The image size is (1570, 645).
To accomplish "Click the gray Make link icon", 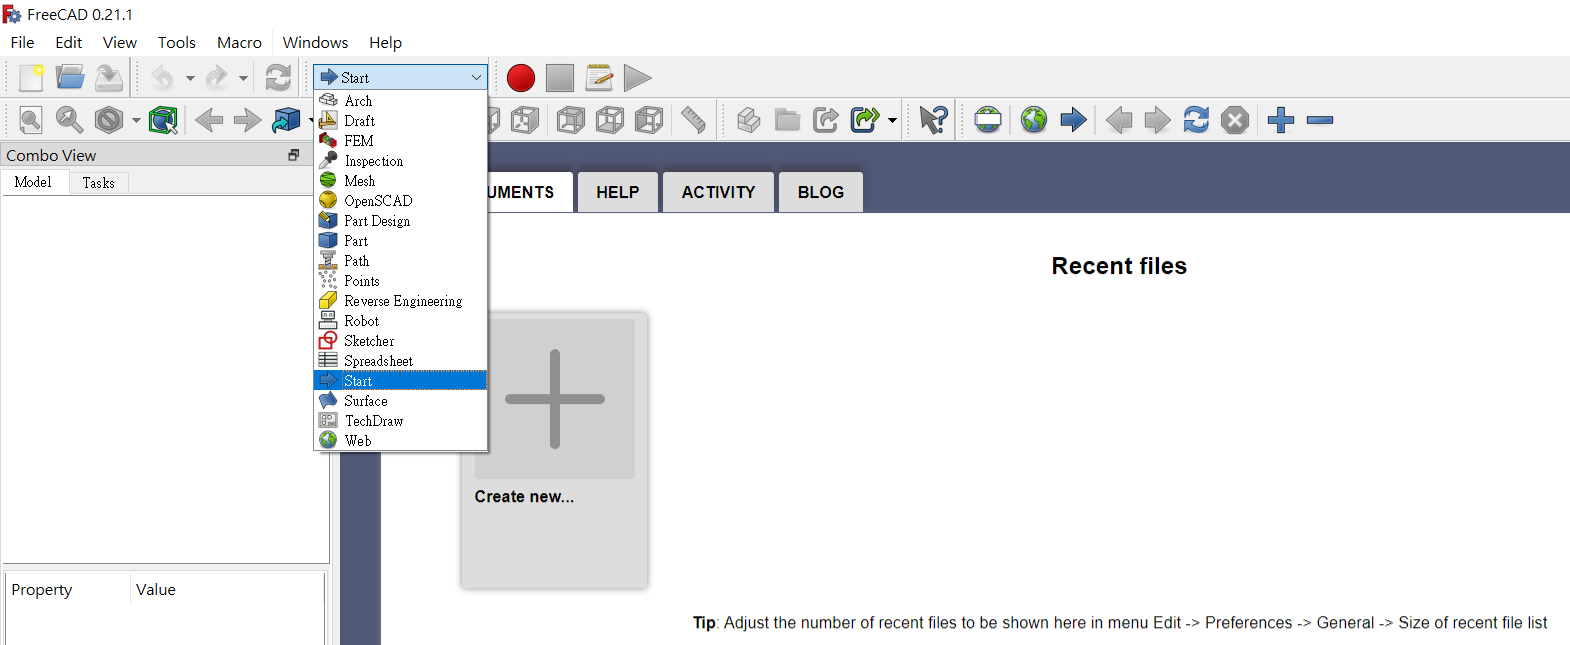I will pos(826,120).
